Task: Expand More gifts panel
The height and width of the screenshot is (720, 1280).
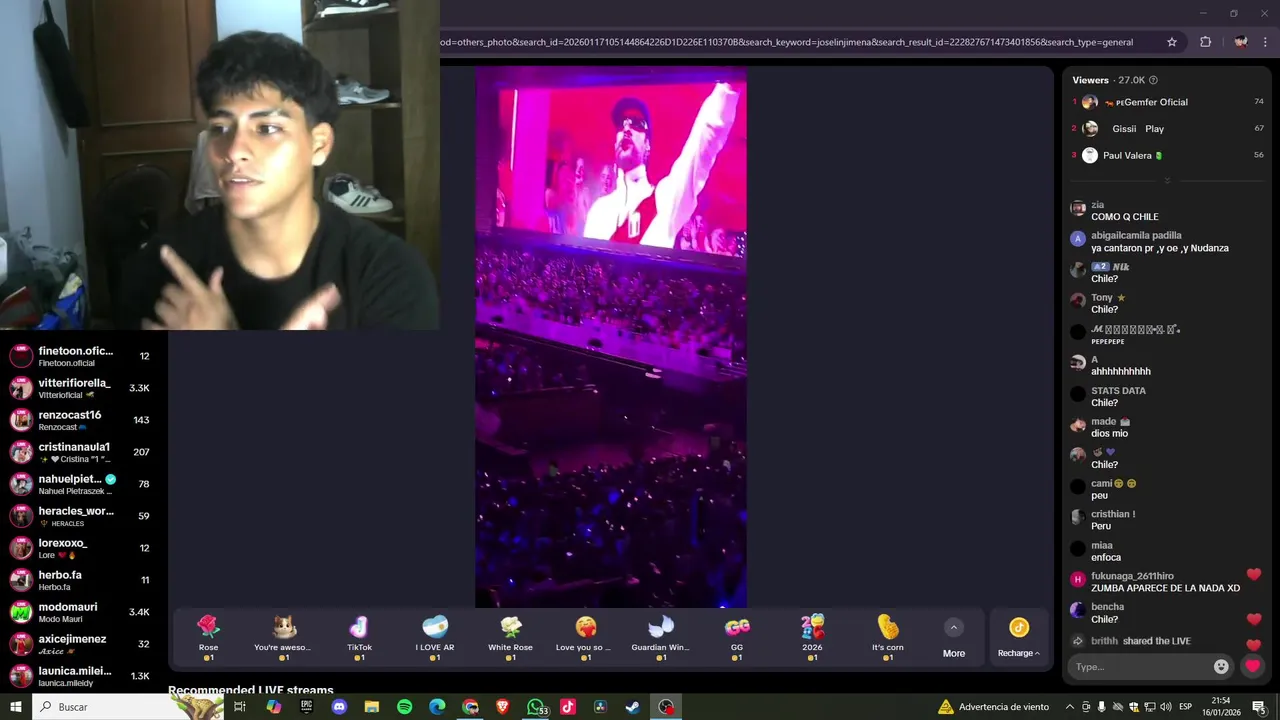Action: [954, 638]
